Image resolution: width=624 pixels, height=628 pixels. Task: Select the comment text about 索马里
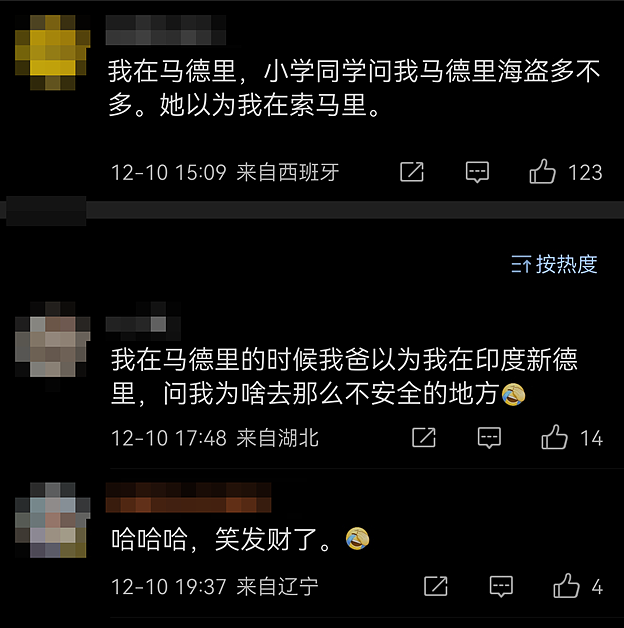coord(354,88)
